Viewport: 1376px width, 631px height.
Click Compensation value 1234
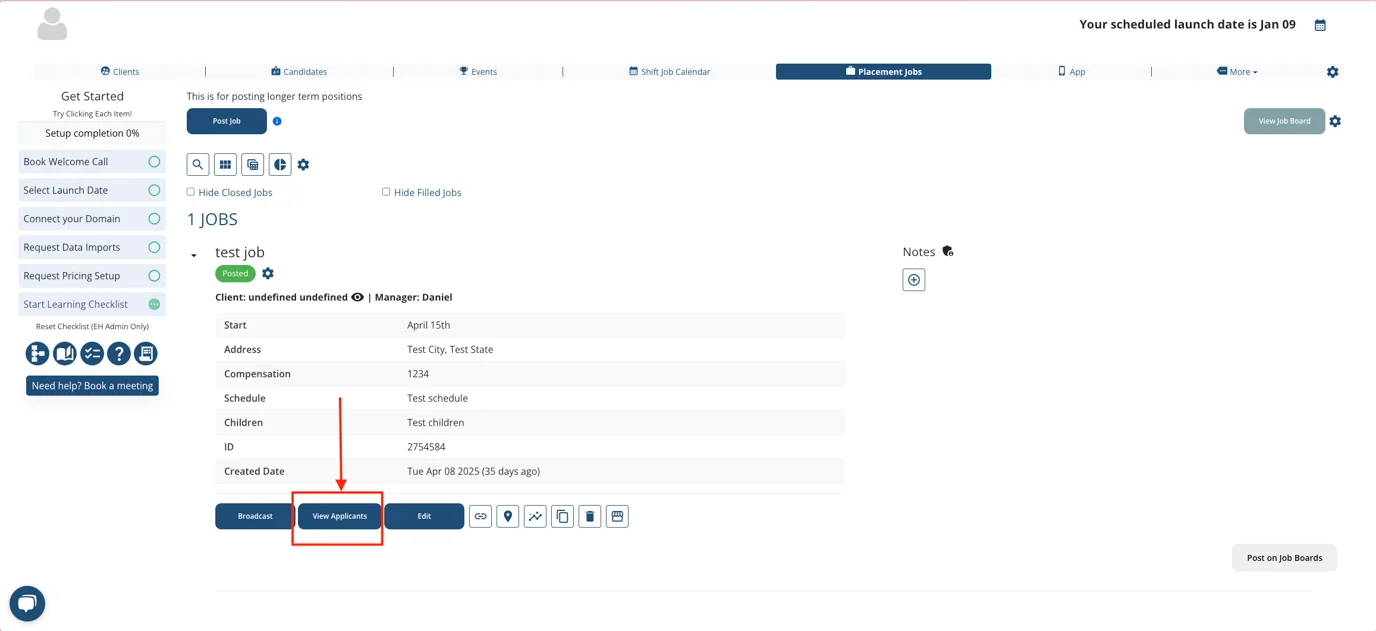coord(418,374)
